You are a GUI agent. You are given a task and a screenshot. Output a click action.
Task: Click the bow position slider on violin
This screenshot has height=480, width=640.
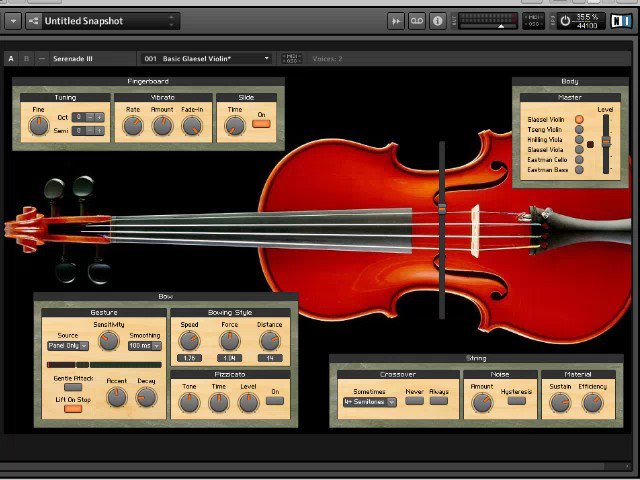(x=442, y=209)
